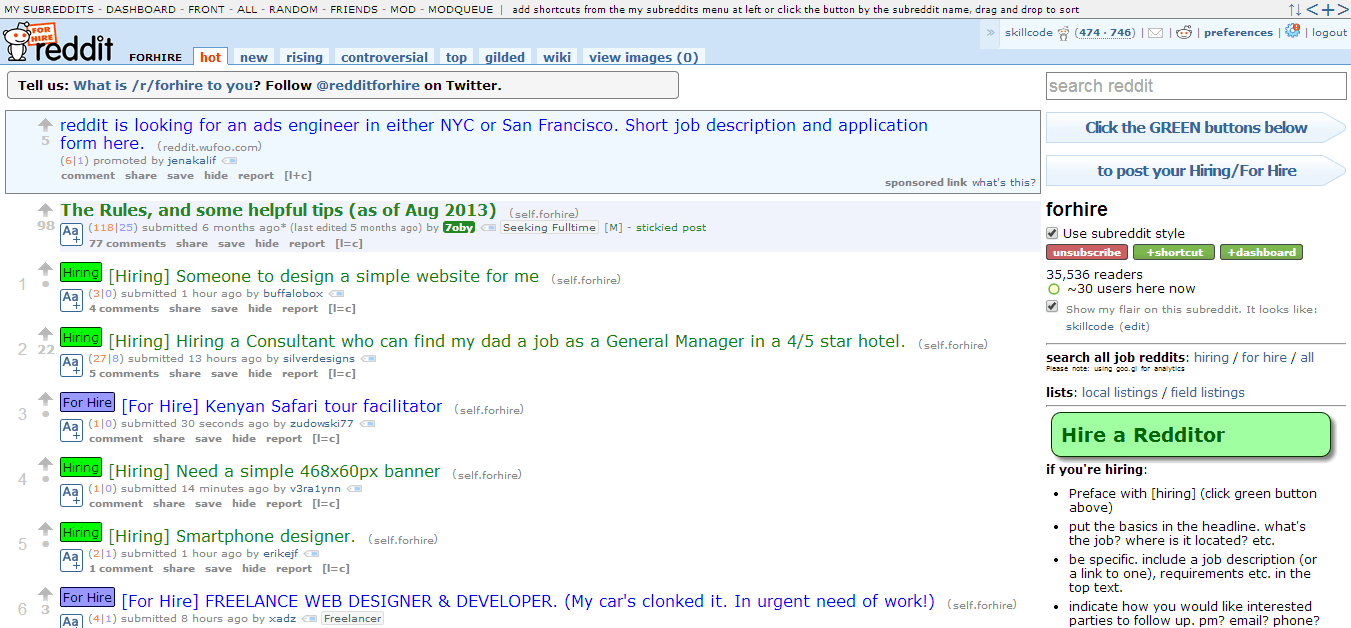Click the left angle bracket in shortcut bar
Image resolution: width=1351 pixels, height=628 pixels.
pos(1312,10)
